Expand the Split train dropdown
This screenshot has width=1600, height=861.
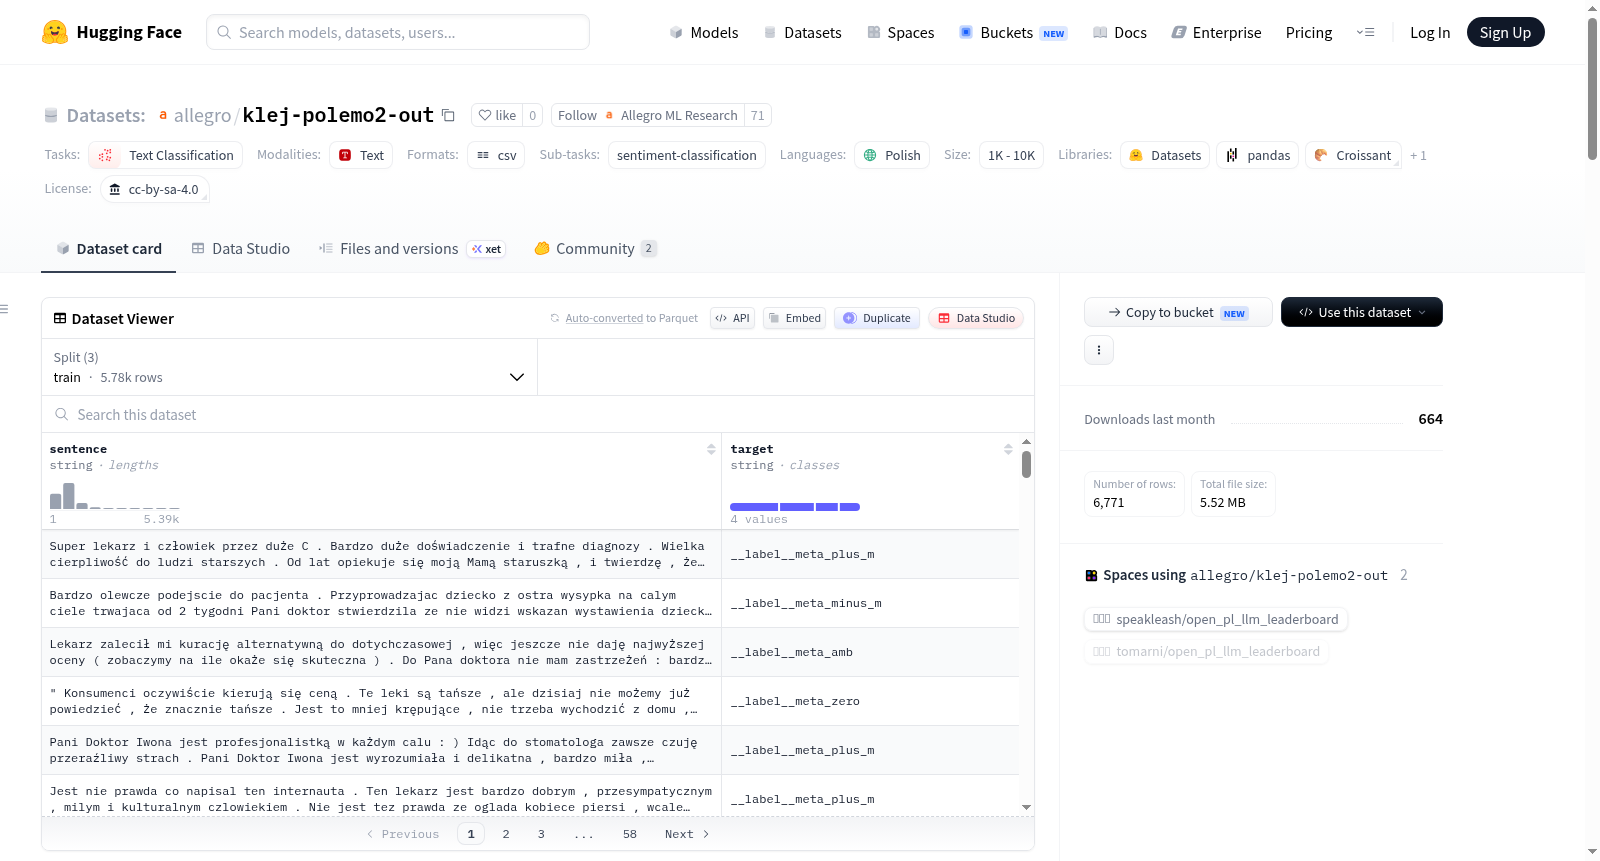click(289, 367)
